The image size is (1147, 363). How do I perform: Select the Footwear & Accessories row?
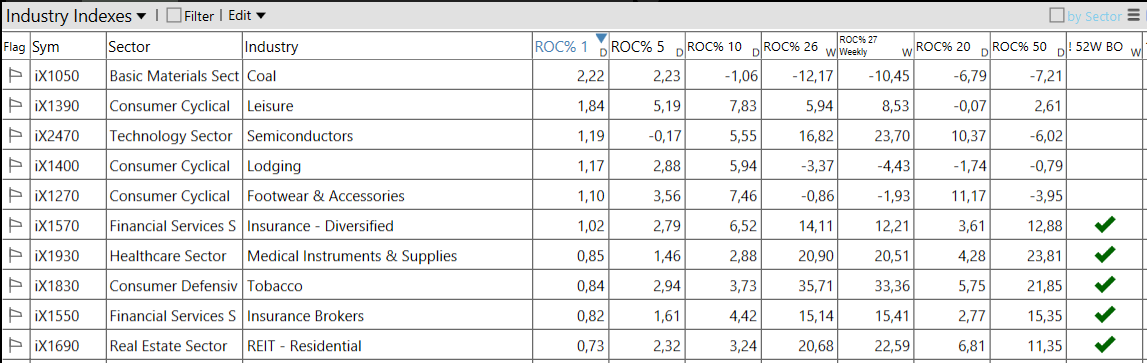pyautogui.click(x=574, y=195)
